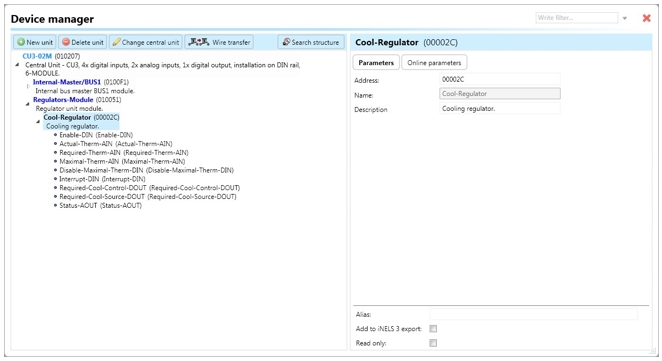Click the Search structure icon

(x=286, y=42)
